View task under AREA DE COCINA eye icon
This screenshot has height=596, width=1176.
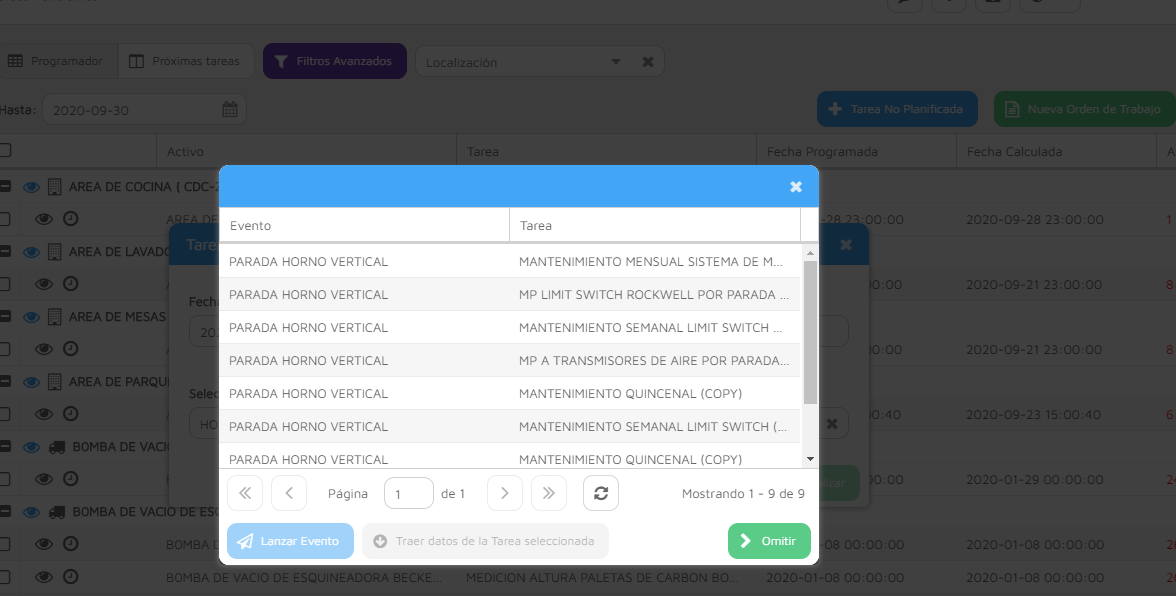point(44,219)
